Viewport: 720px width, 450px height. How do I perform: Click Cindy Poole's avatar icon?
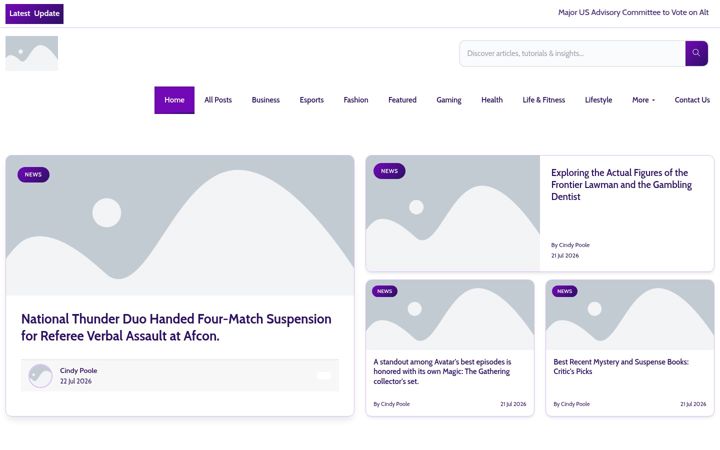(40, 376)
